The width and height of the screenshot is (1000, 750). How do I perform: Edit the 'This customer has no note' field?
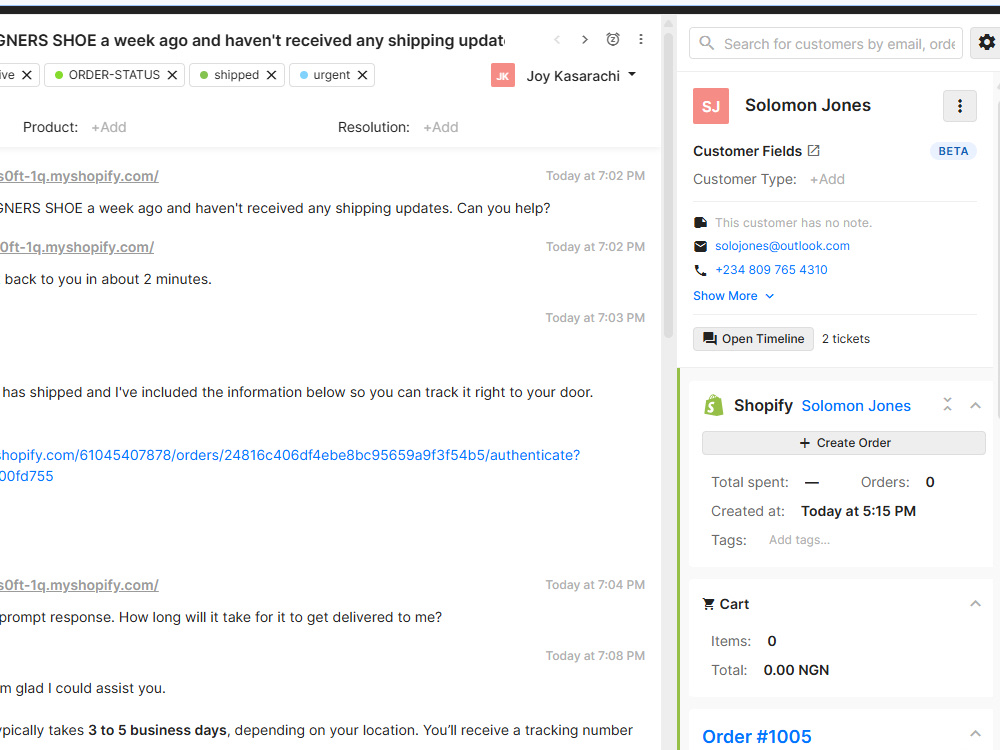pyautogui.click(x=793, y=223)
